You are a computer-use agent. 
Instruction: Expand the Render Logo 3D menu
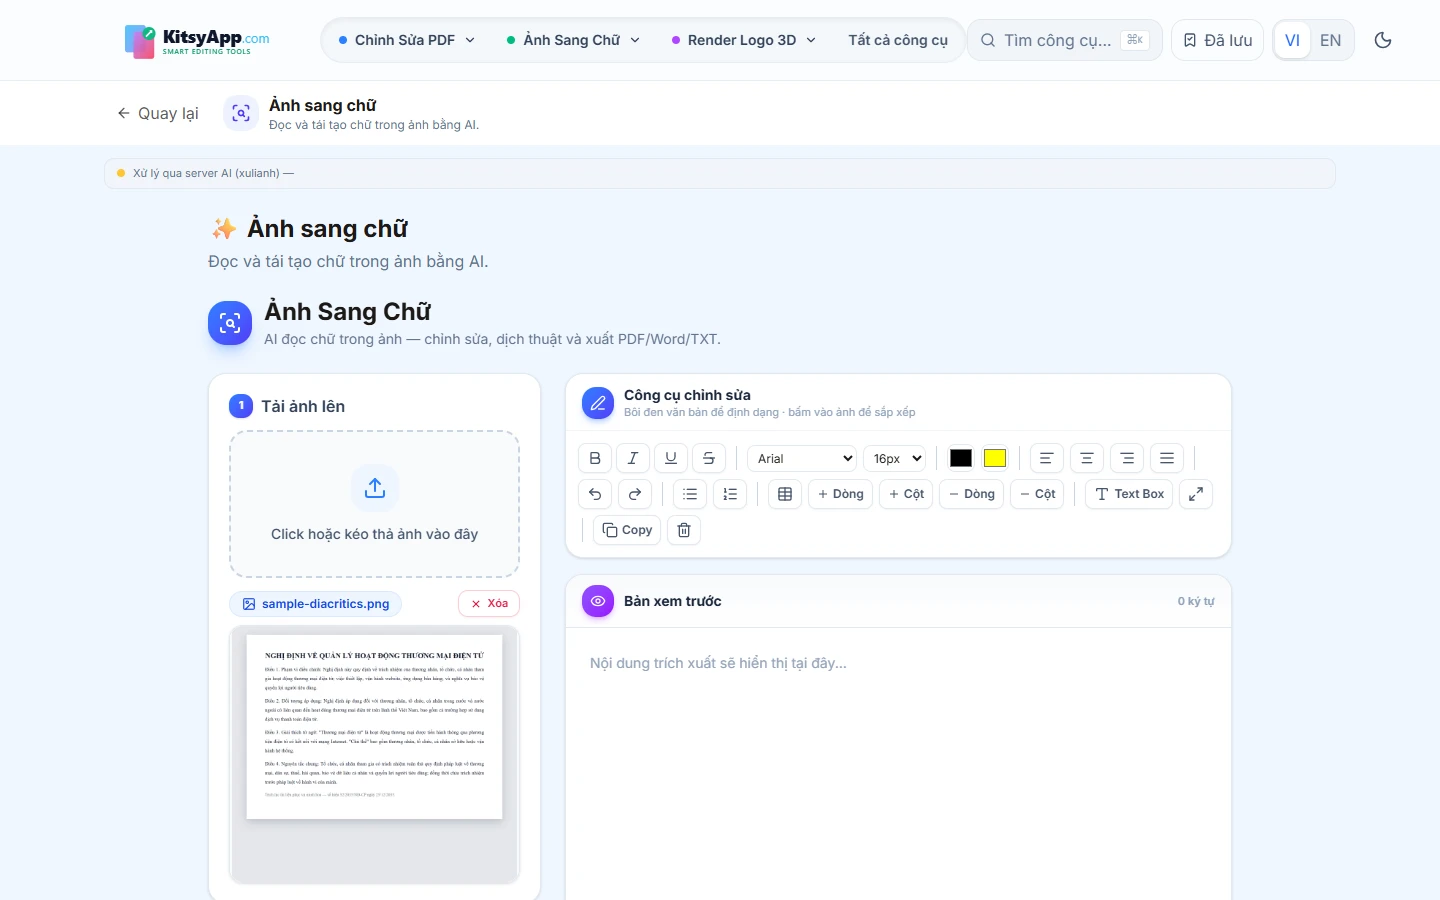pos(744,40)
